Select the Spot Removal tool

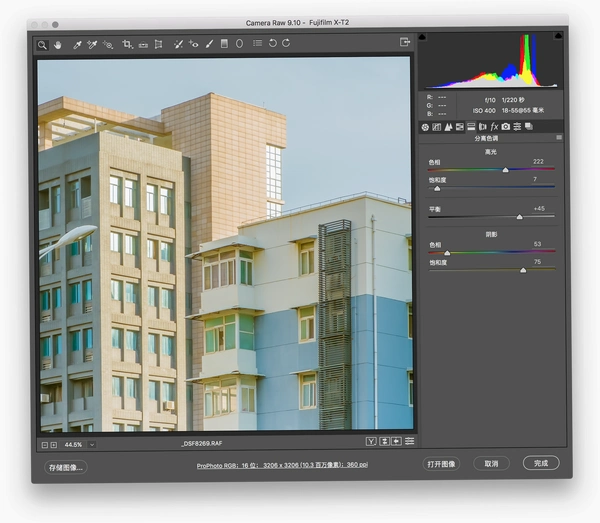(178, 44)
